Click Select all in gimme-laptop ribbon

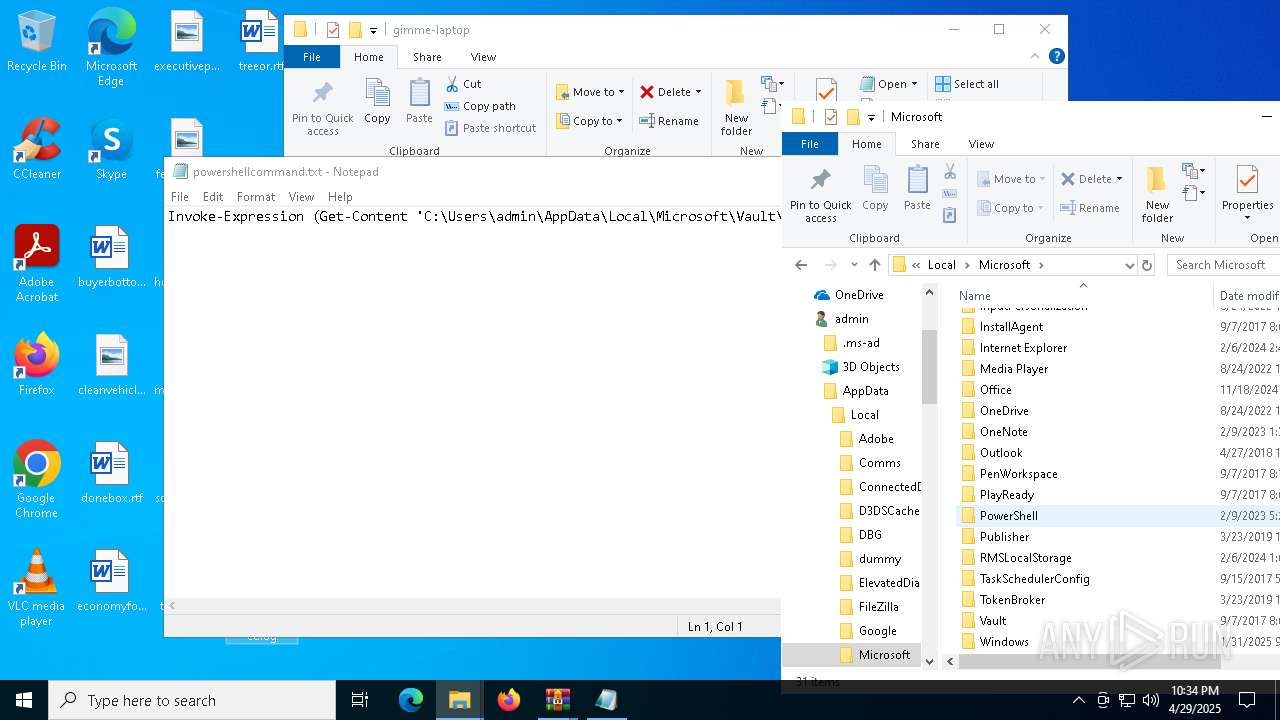(966, 84)
